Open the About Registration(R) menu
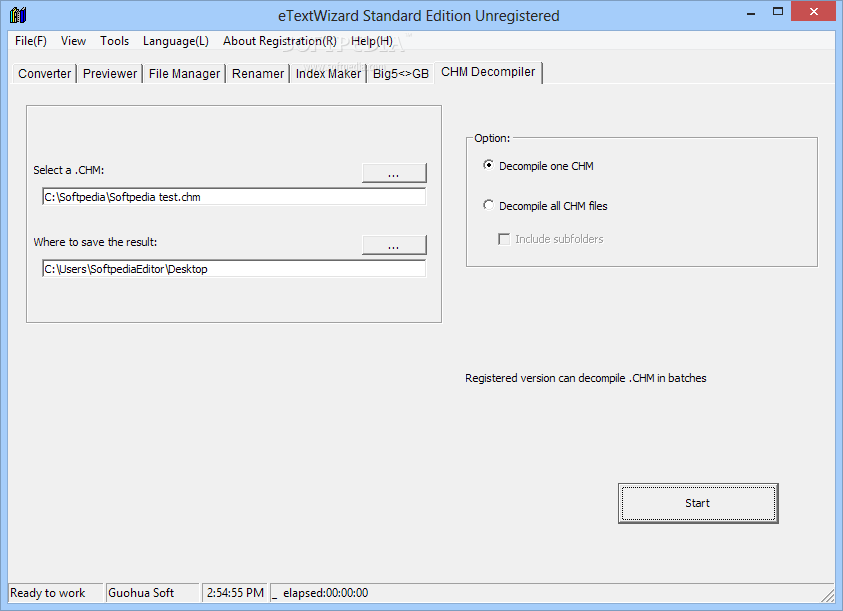843x611 pixels. 280,41
